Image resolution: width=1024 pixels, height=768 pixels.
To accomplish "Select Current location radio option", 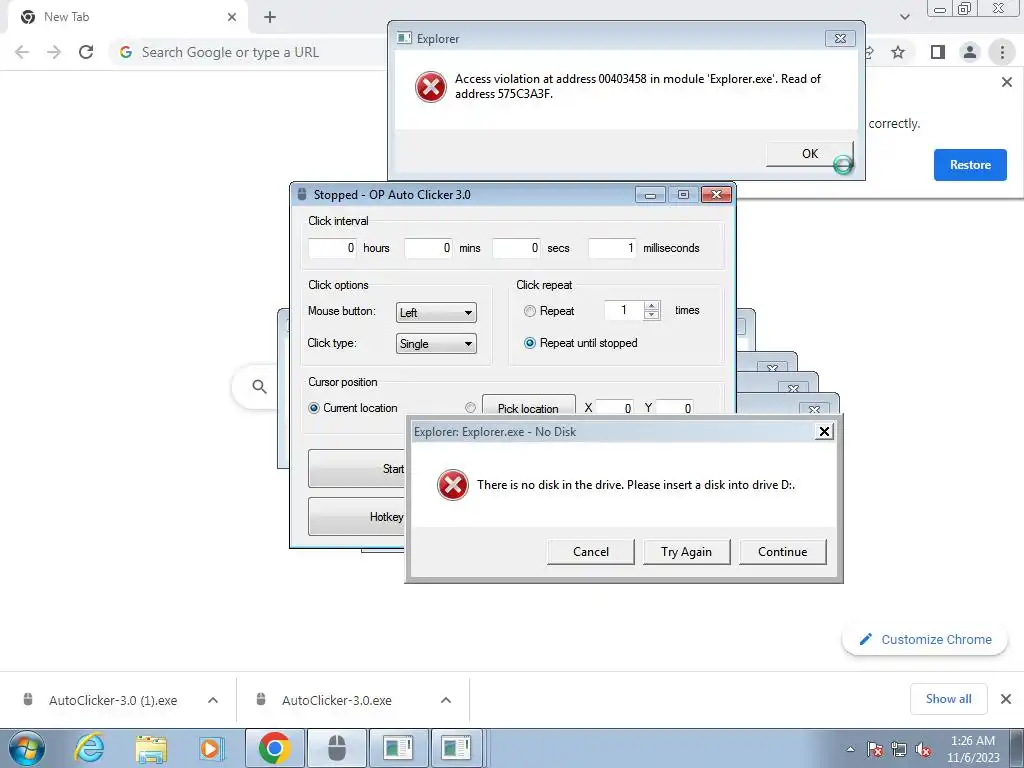I will point(314,408).
